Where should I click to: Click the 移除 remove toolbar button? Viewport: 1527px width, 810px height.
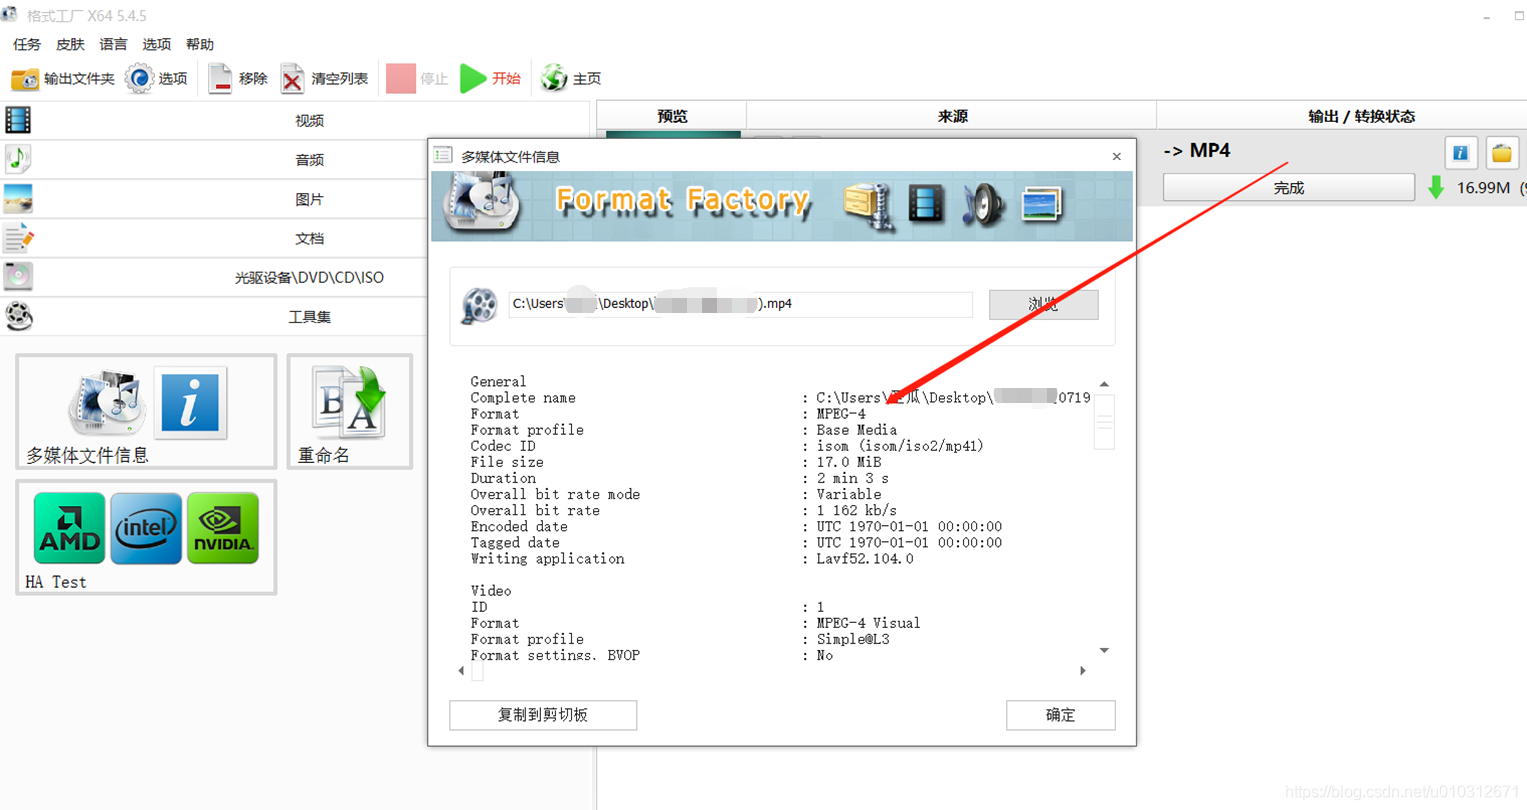tap(237, 78)
